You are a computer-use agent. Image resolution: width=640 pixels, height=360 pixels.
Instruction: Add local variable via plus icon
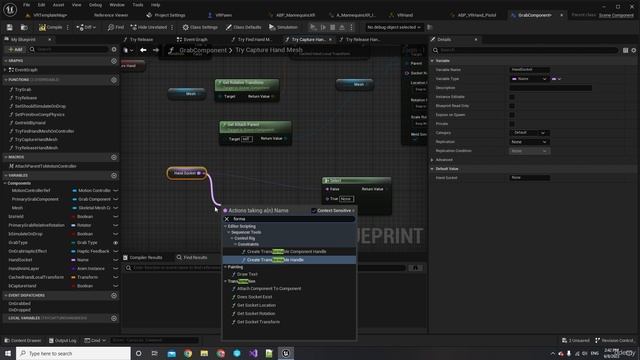(114, 318)
